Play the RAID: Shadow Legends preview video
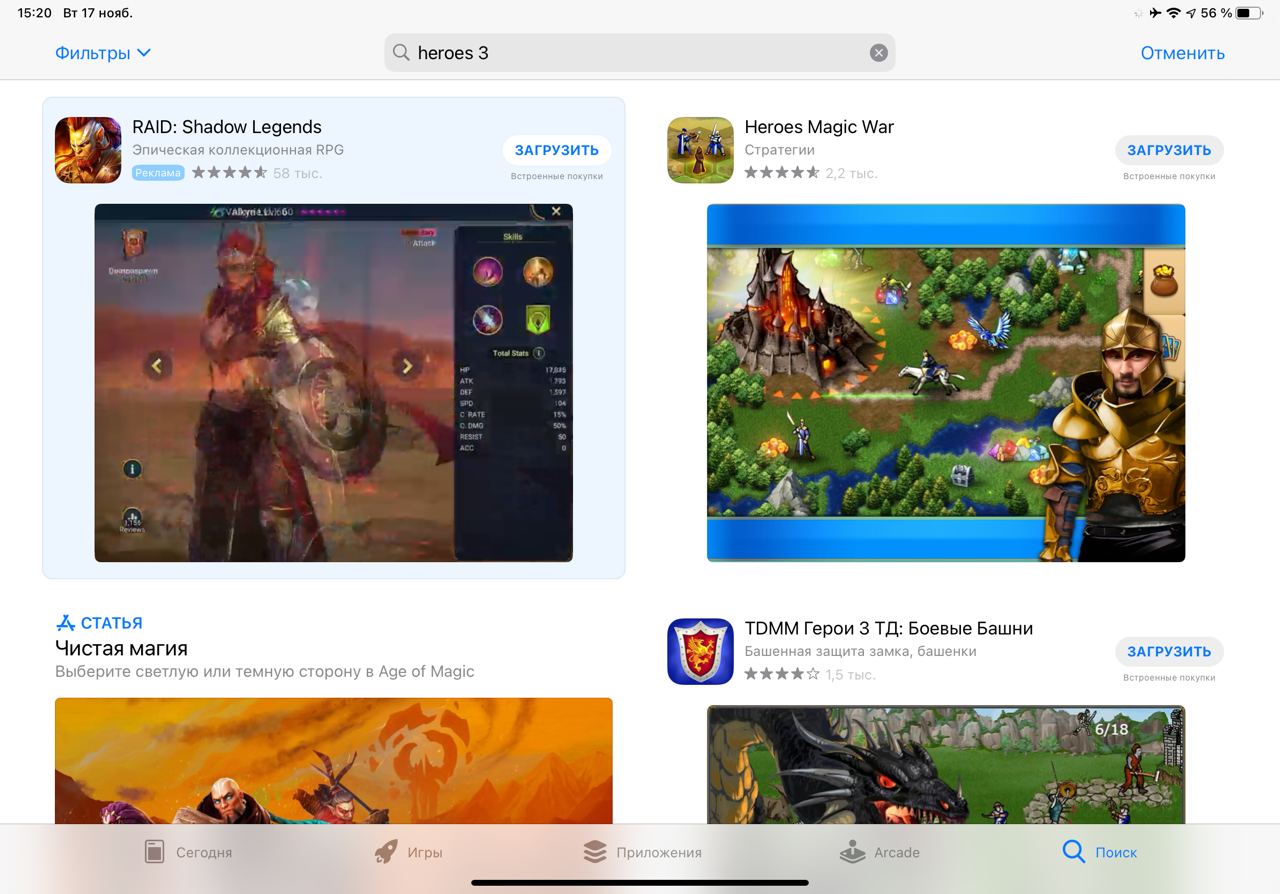Image resolution: width=1280 pixels, height=894 pixels. point(333,383)
